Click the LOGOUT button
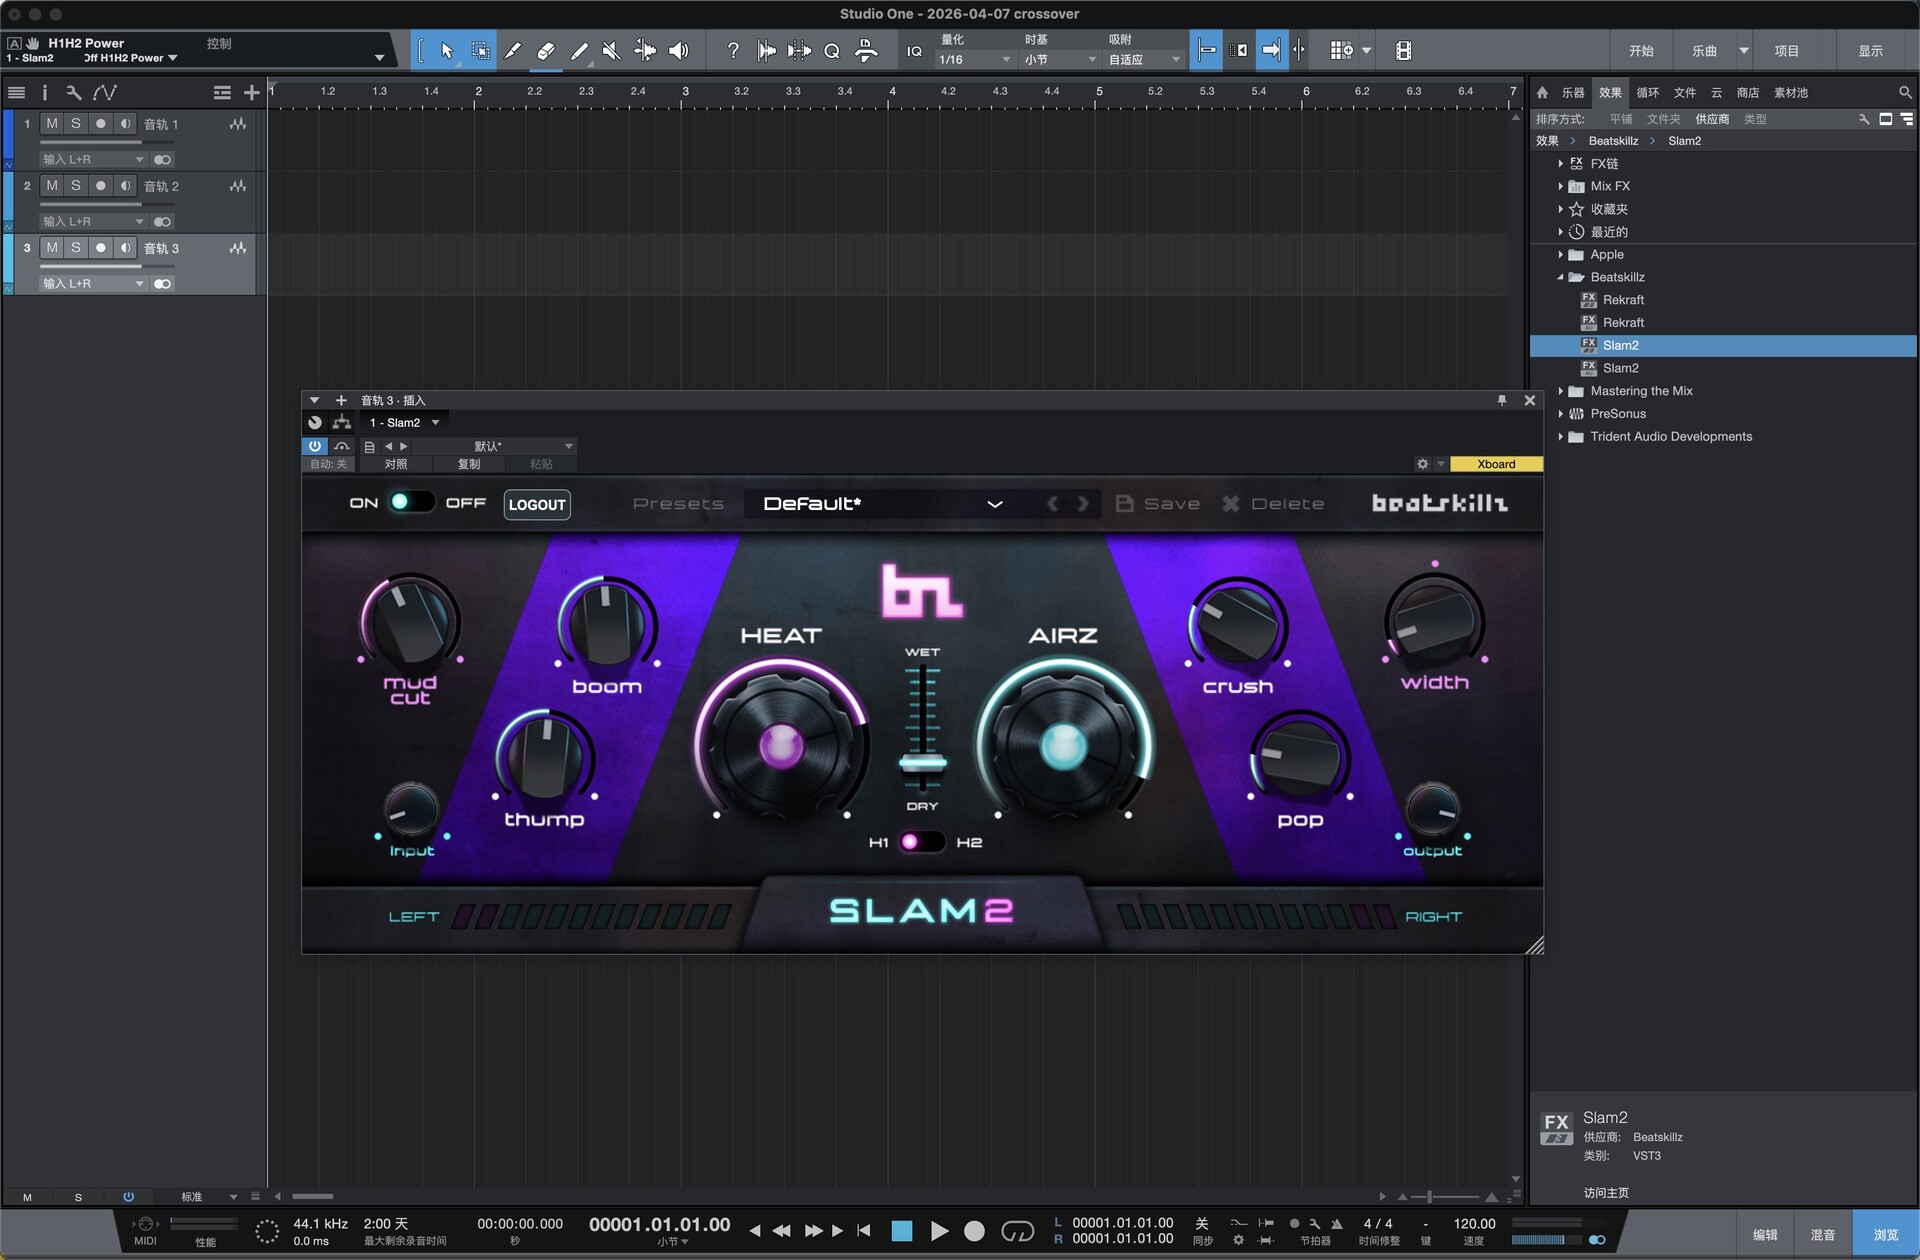Viewport: 1920px width, 1260px height. tap(537, 504)
